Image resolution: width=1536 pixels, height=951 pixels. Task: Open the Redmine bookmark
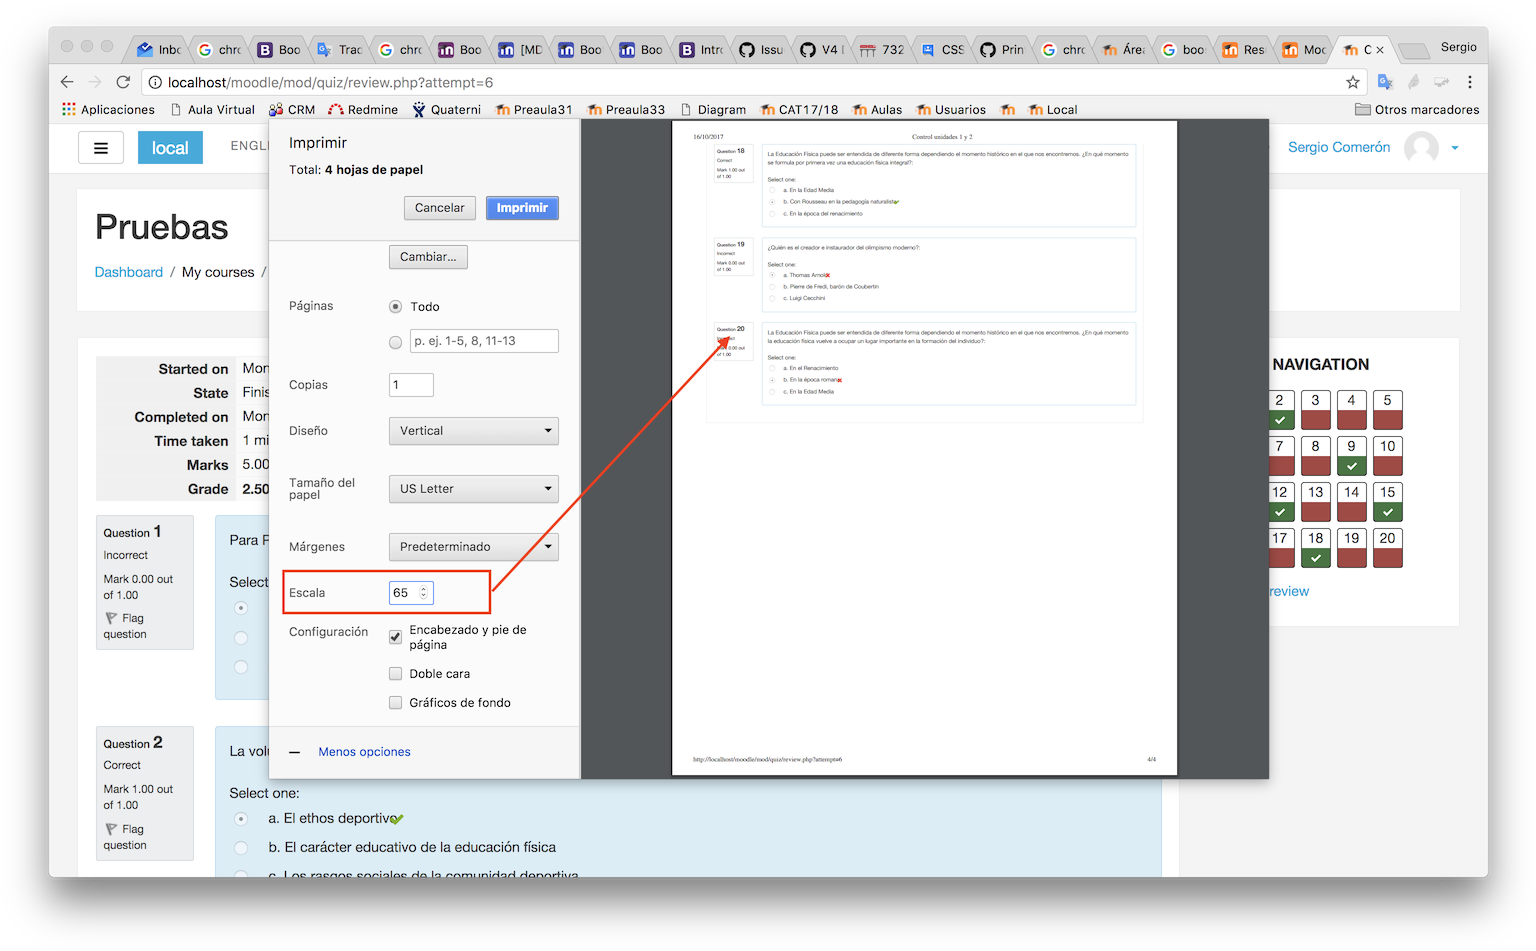[363, 110]
